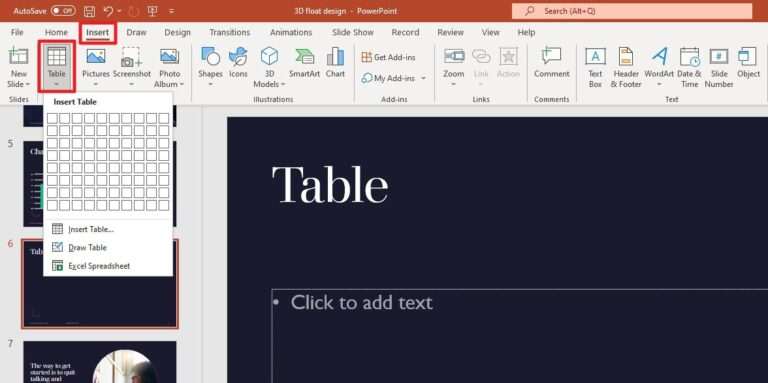
Task: Click Get Add-ins
Action: [388, 57]
